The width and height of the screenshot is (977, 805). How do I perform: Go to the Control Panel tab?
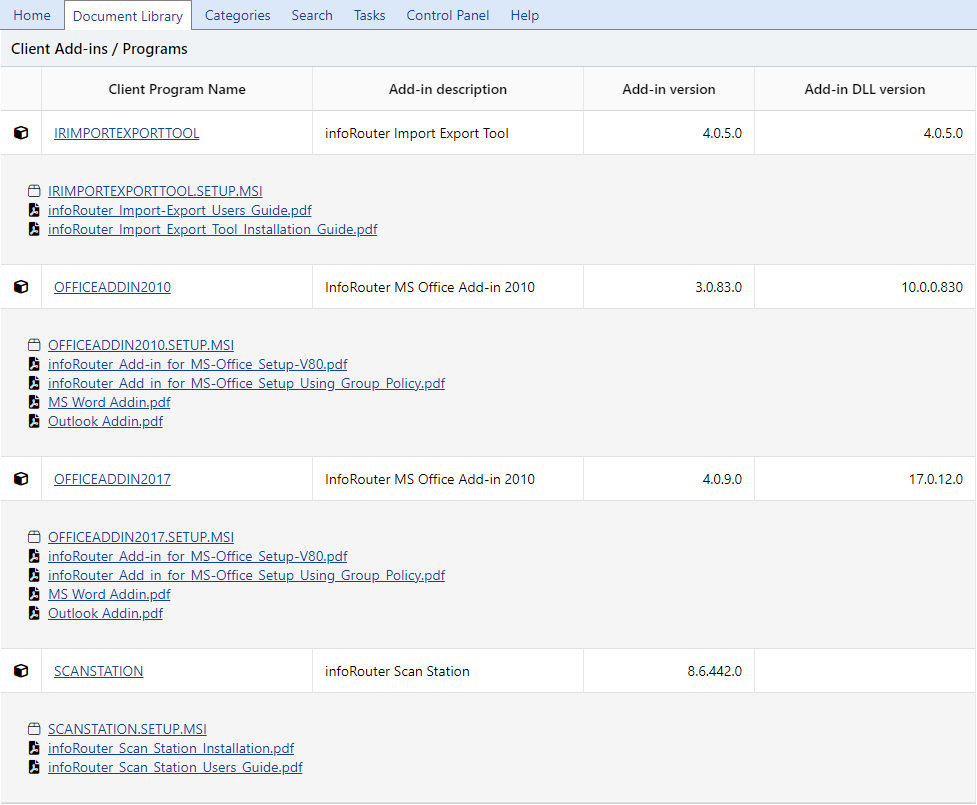tap(447, 15)
